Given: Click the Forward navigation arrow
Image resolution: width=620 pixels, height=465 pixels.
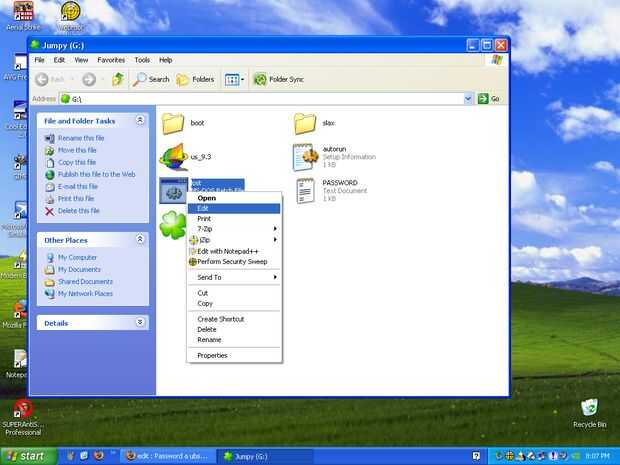Looking at the screenshot, I should 89,79.
